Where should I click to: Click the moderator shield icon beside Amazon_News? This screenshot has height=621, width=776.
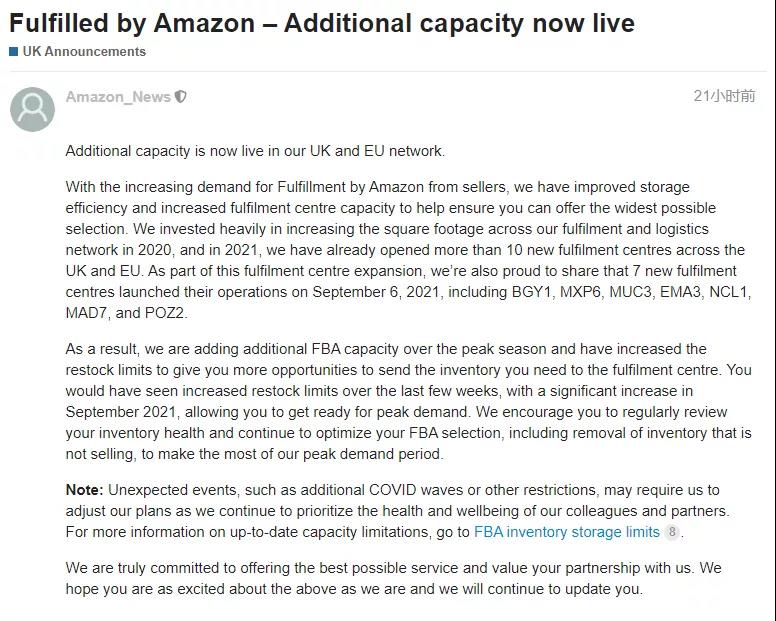click(x=181, y=97)
